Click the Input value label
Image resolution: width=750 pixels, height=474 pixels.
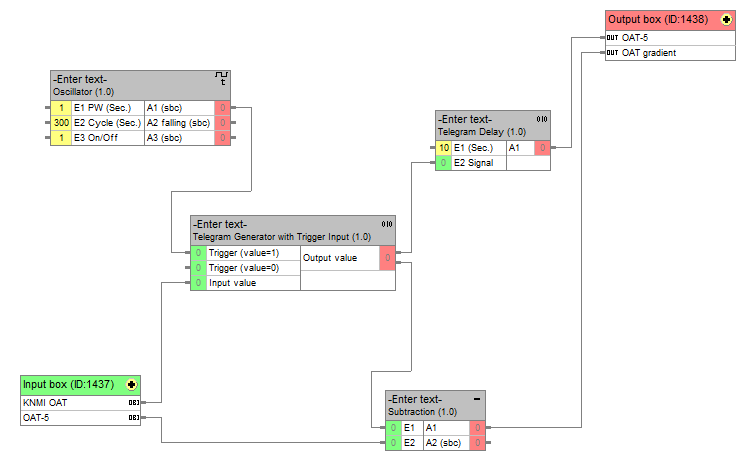pos(232,283)
